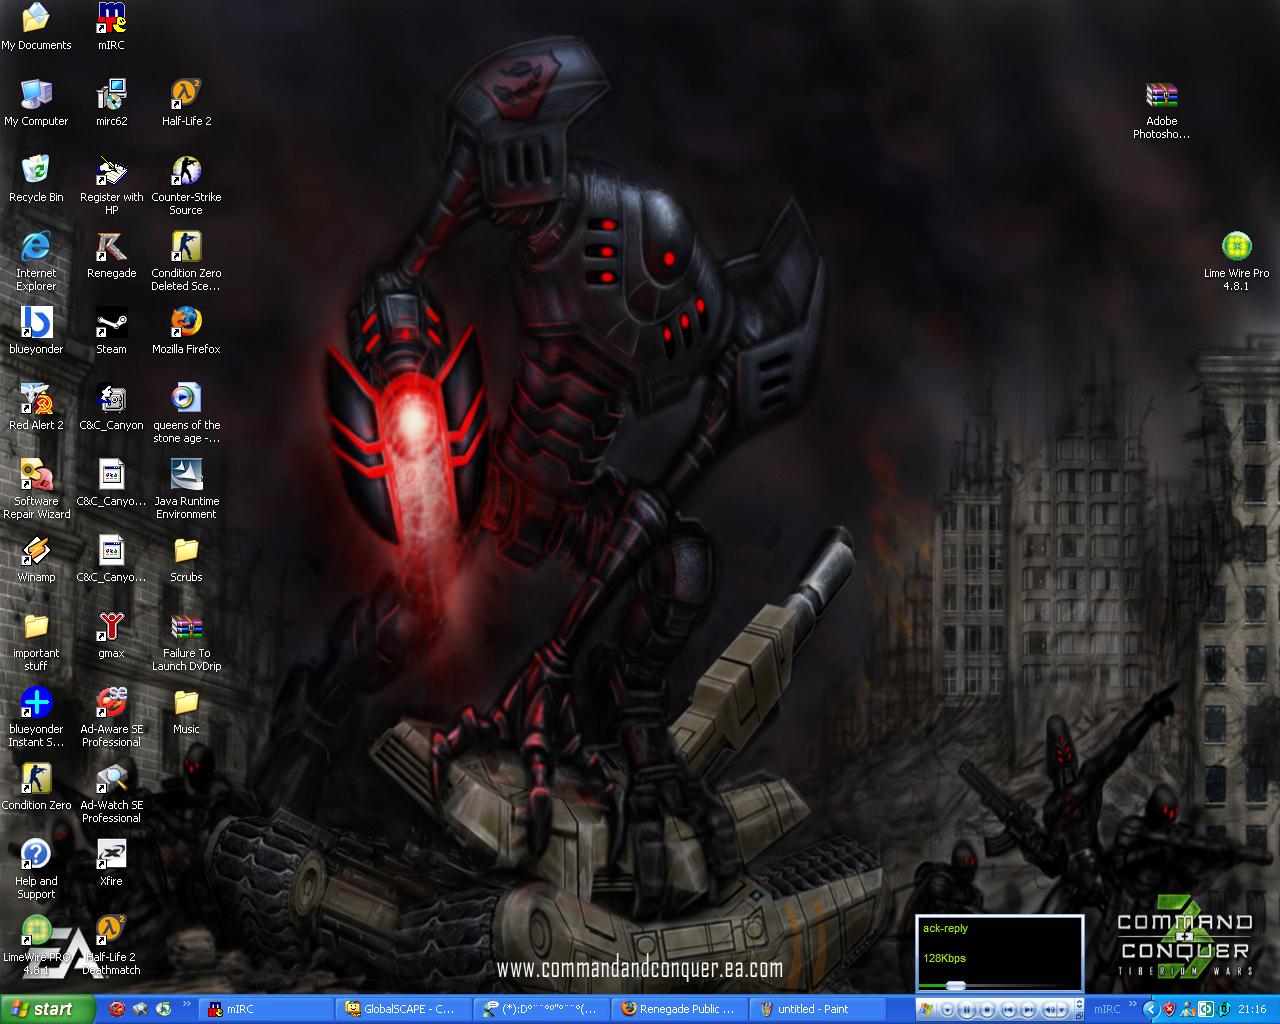Expand hidden system tray icons

click(x=1150, y=1009)
